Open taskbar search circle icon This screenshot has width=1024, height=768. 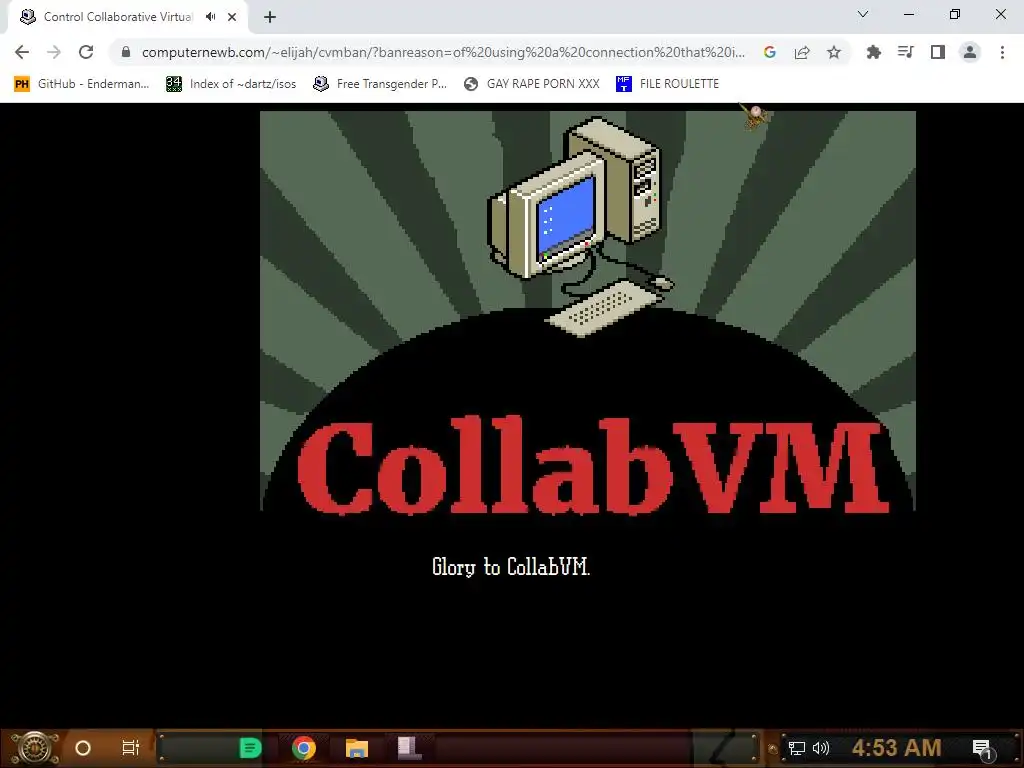[x=83, y=748]
